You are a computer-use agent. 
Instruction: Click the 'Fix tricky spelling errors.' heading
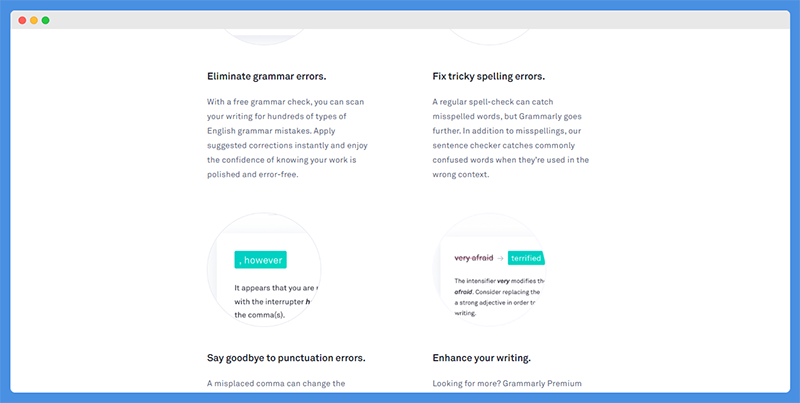click(x=488, y=77)
